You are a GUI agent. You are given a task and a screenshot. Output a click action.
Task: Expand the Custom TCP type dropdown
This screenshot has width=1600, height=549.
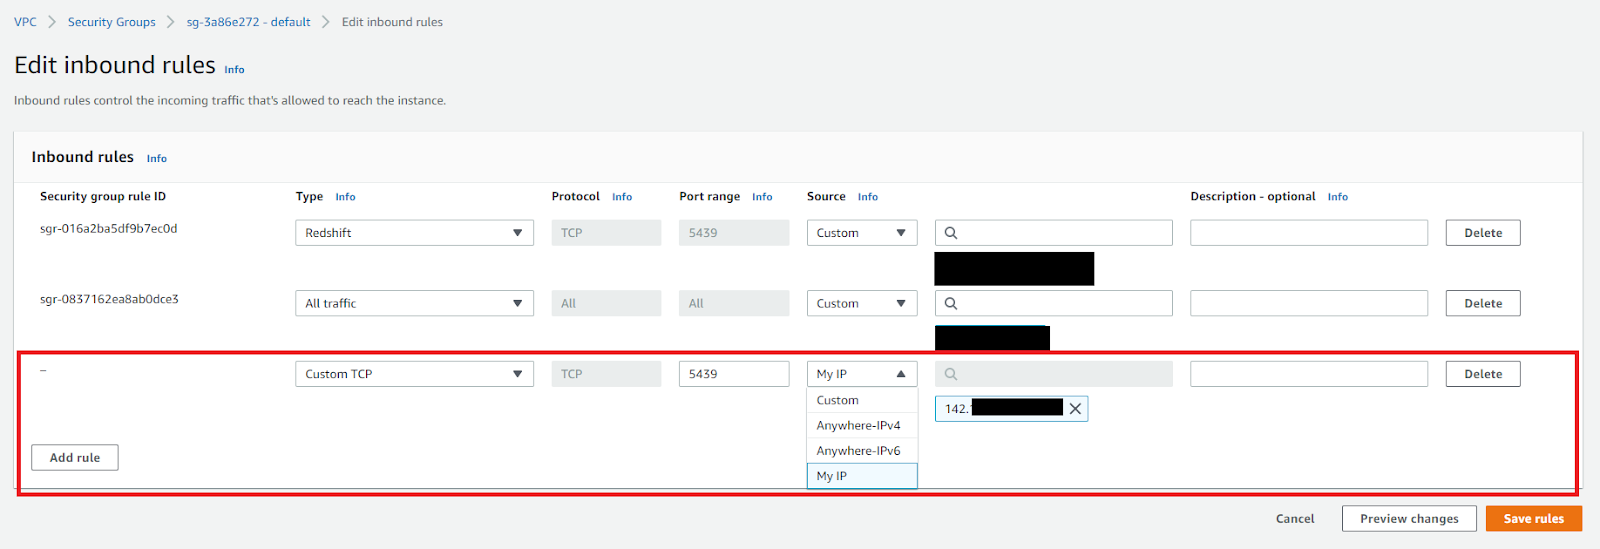click(x=414, y=374)
